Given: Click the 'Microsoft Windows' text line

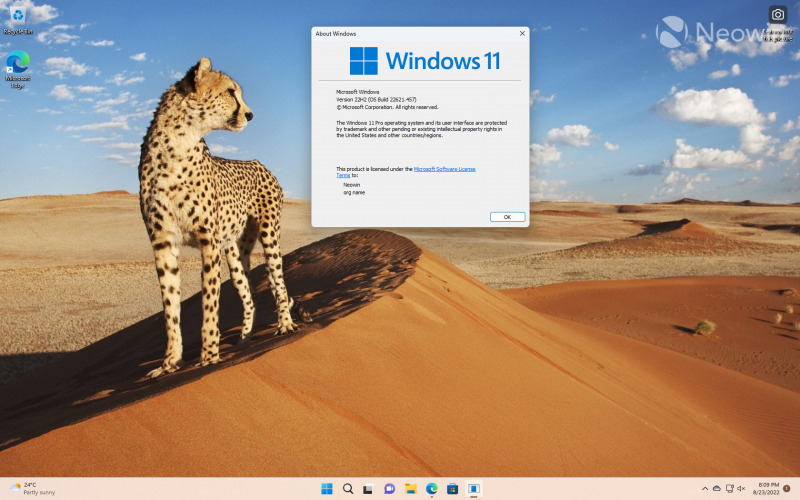Looking at the screenshot, I should click(x=357, y=92).
